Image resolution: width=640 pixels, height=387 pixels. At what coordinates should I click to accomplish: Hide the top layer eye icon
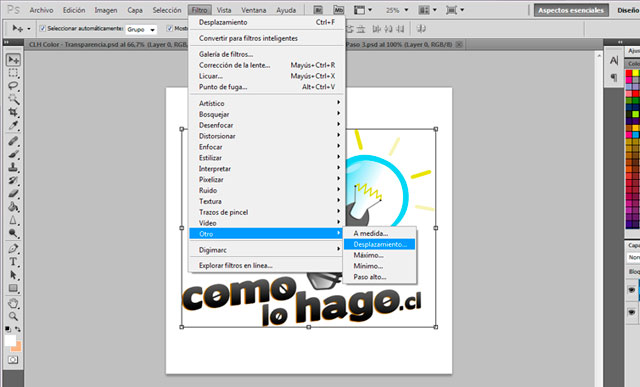point(632,290)
